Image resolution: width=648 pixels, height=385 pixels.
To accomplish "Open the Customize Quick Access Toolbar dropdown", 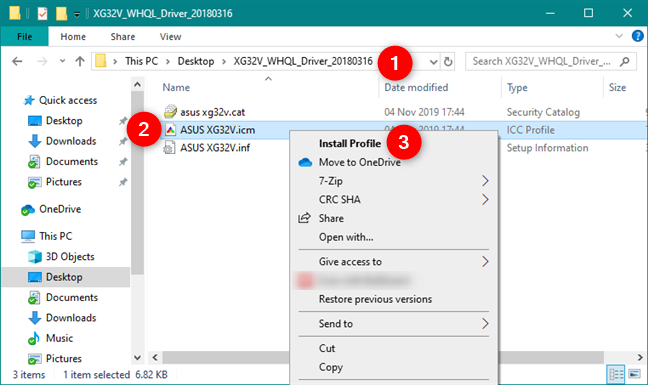I will pos(77,14).
